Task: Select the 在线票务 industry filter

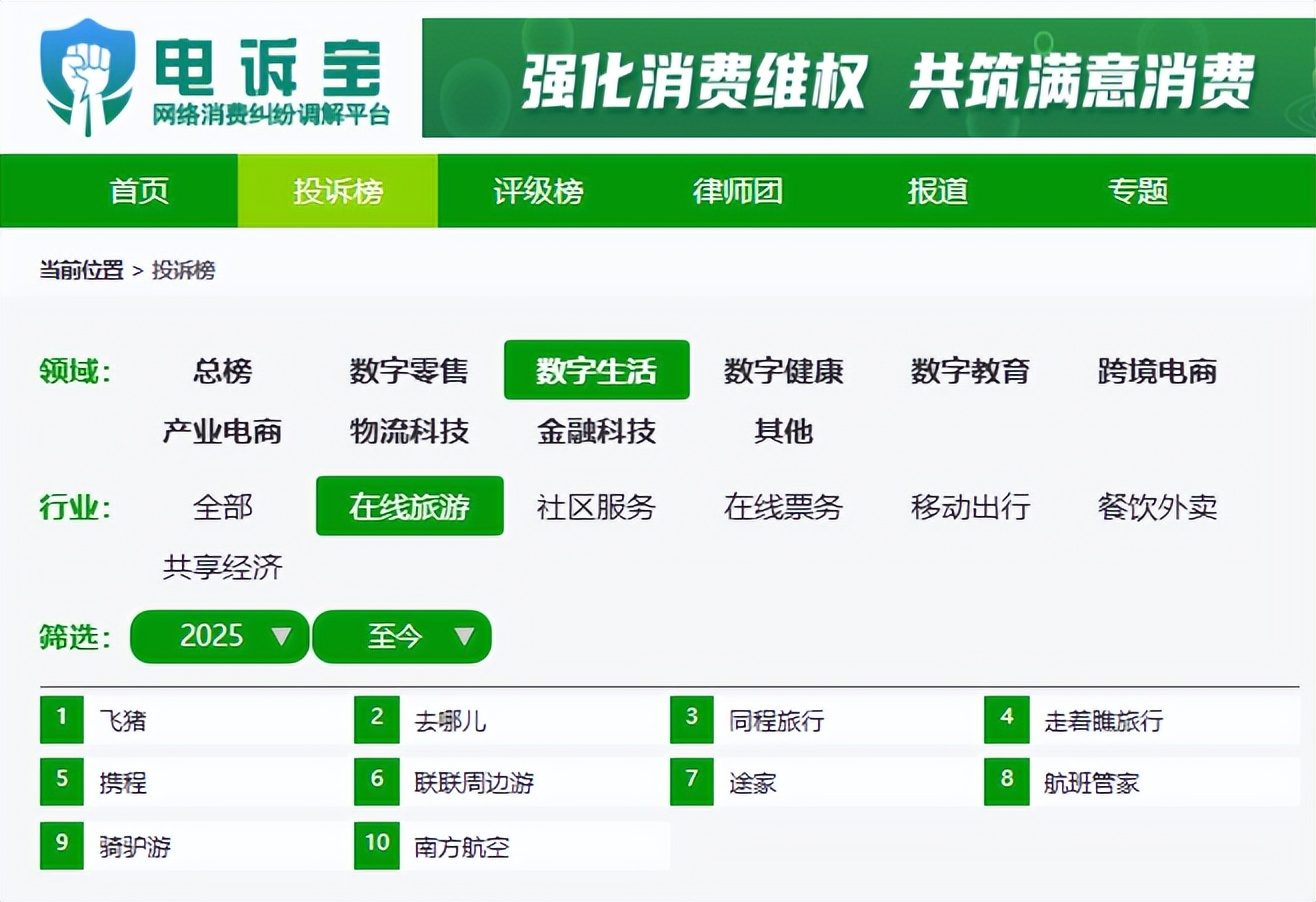Action: click(x=784, y=507)
